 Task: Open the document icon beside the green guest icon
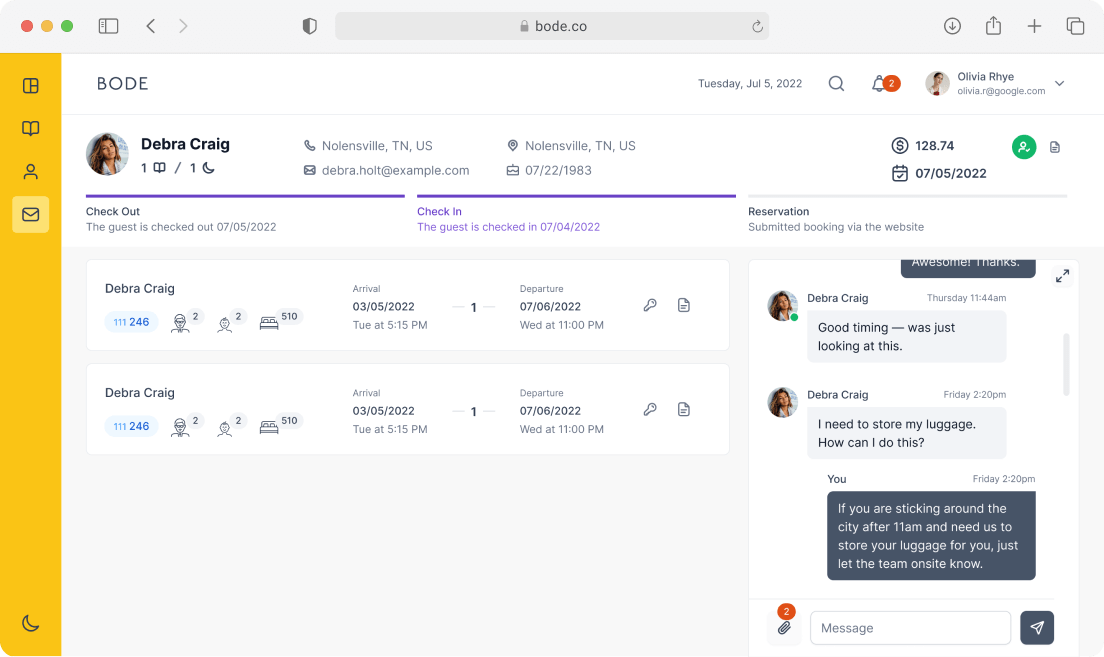pos(1055,147)
